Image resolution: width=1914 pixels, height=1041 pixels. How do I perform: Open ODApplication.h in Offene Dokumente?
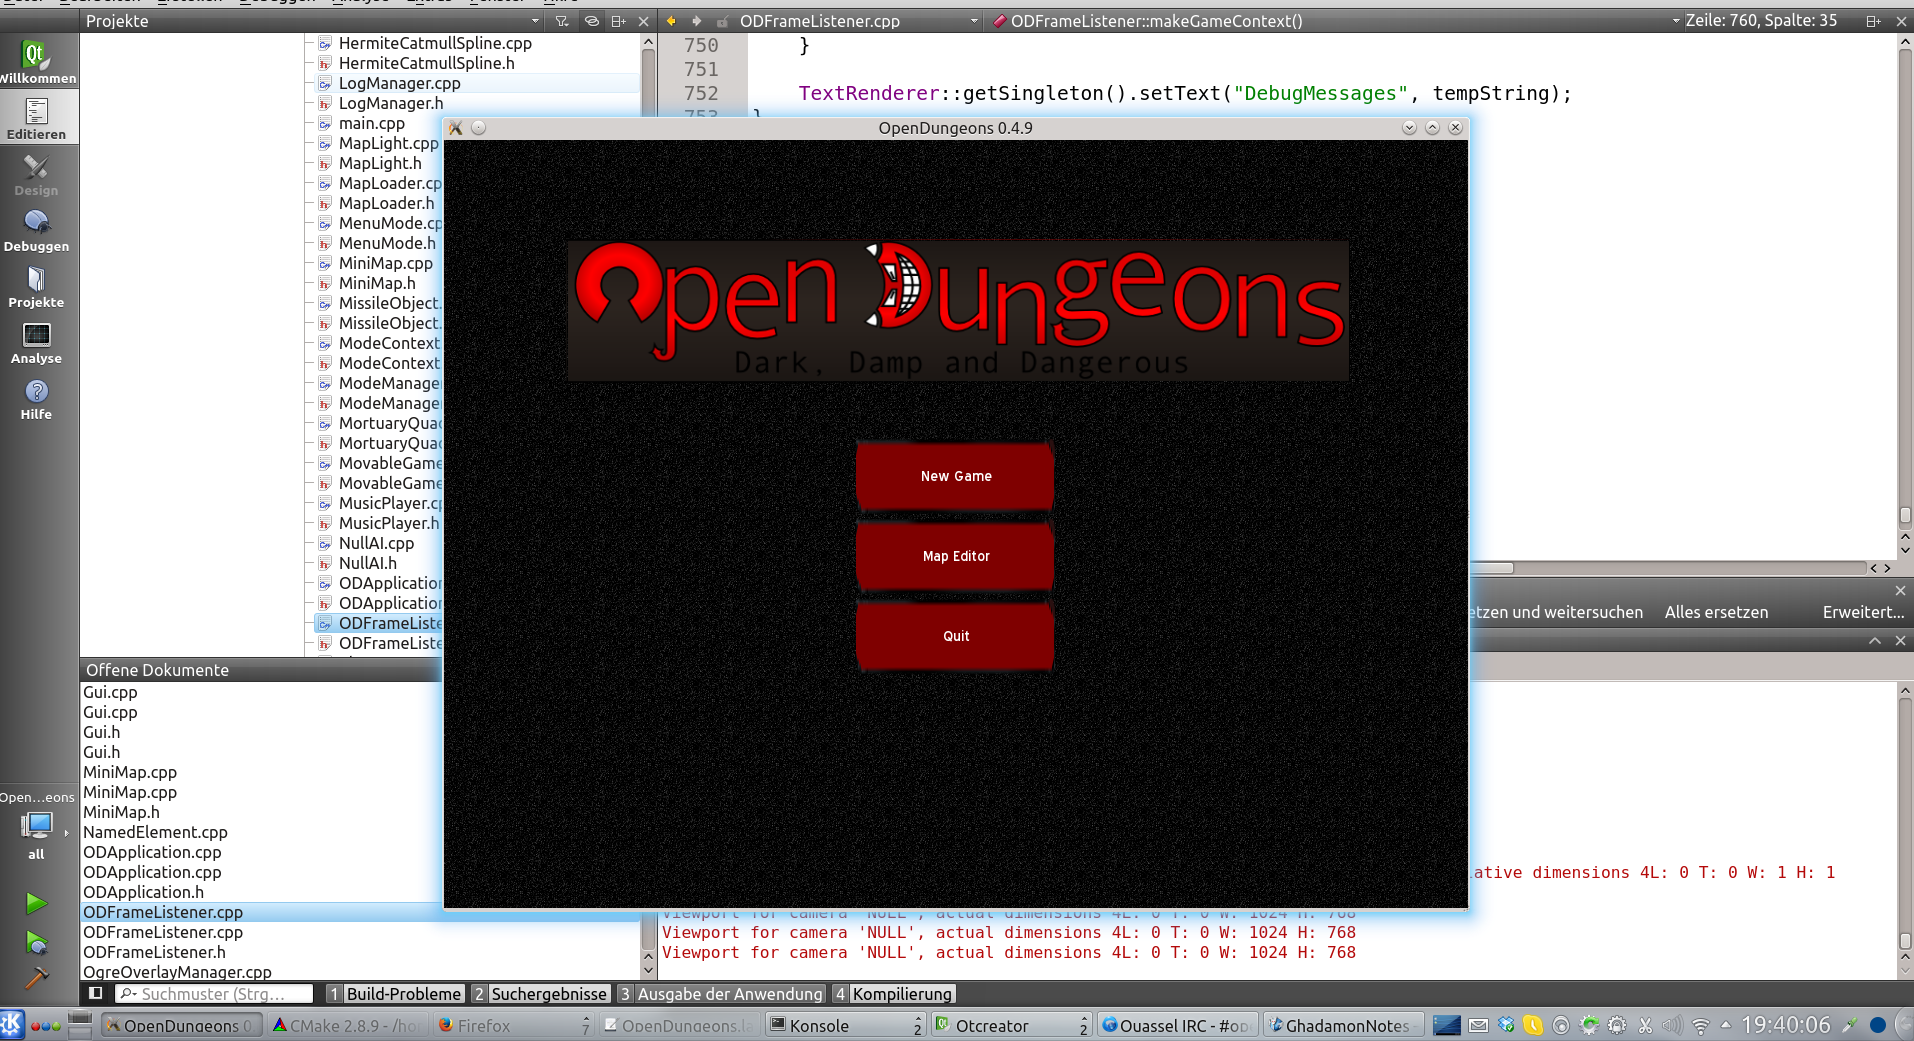(x=143, y=892)
